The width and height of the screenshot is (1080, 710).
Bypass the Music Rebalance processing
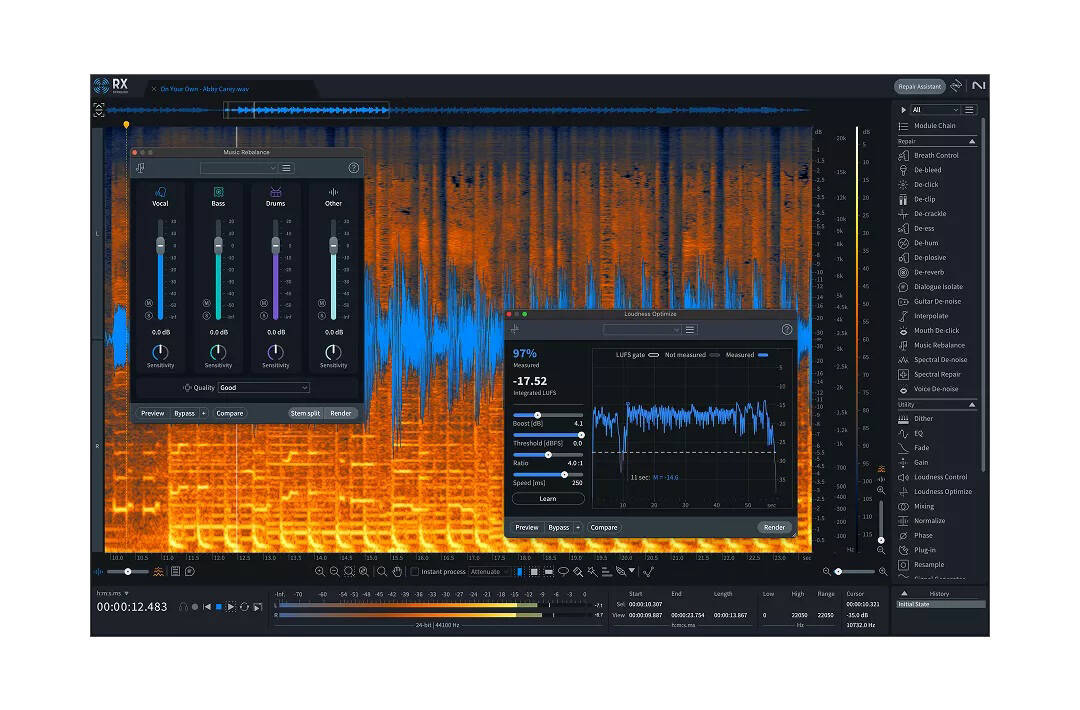(185, 412)
